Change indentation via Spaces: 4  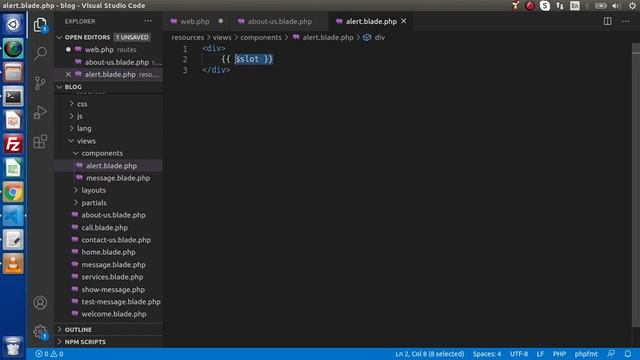tap(487, 354)
